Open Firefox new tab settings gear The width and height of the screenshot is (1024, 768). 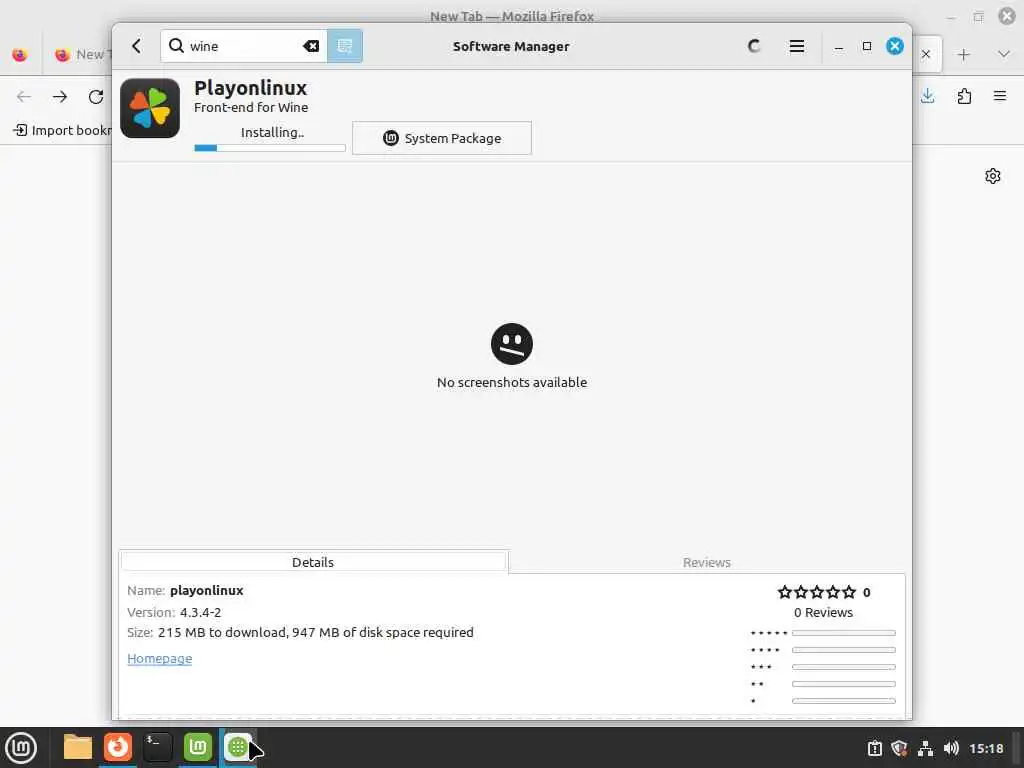pyautogui.click(x=993, y=176)
